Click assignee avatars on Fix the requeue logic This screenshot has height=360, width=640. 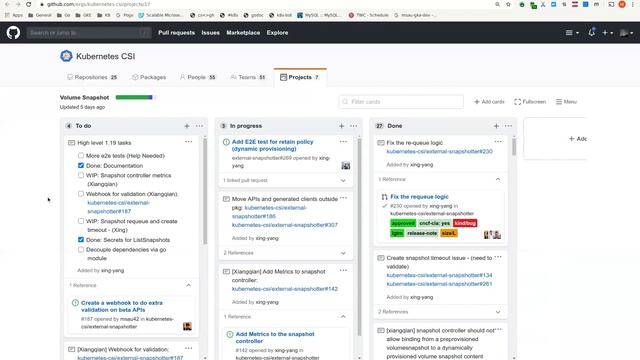[492, 234]
